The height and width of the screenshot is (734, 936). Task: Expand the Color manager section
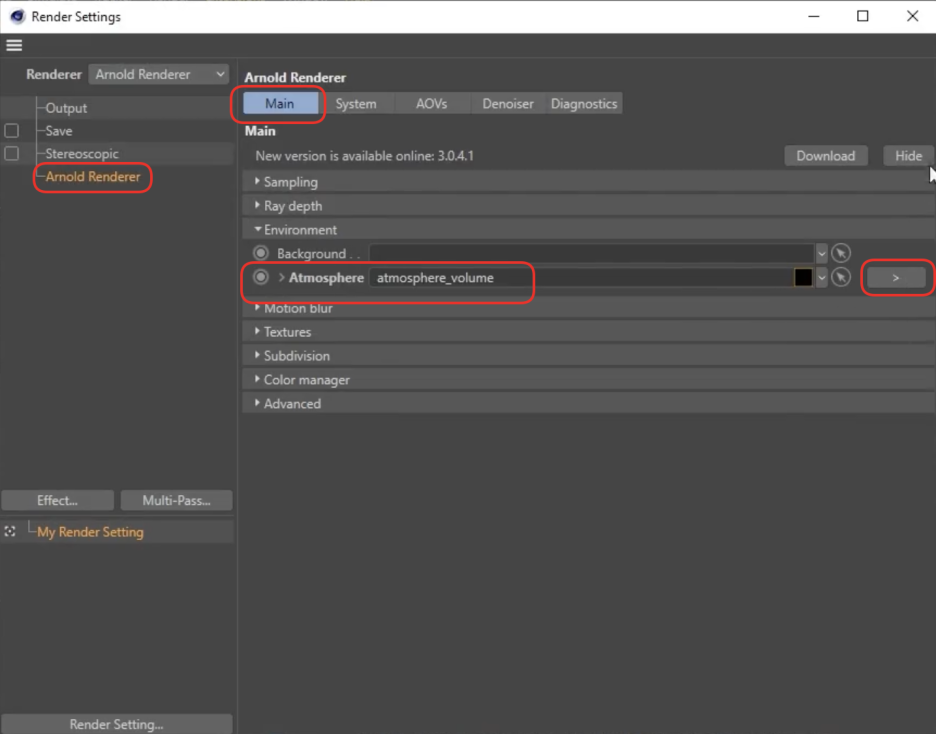[x=257, y=379]
